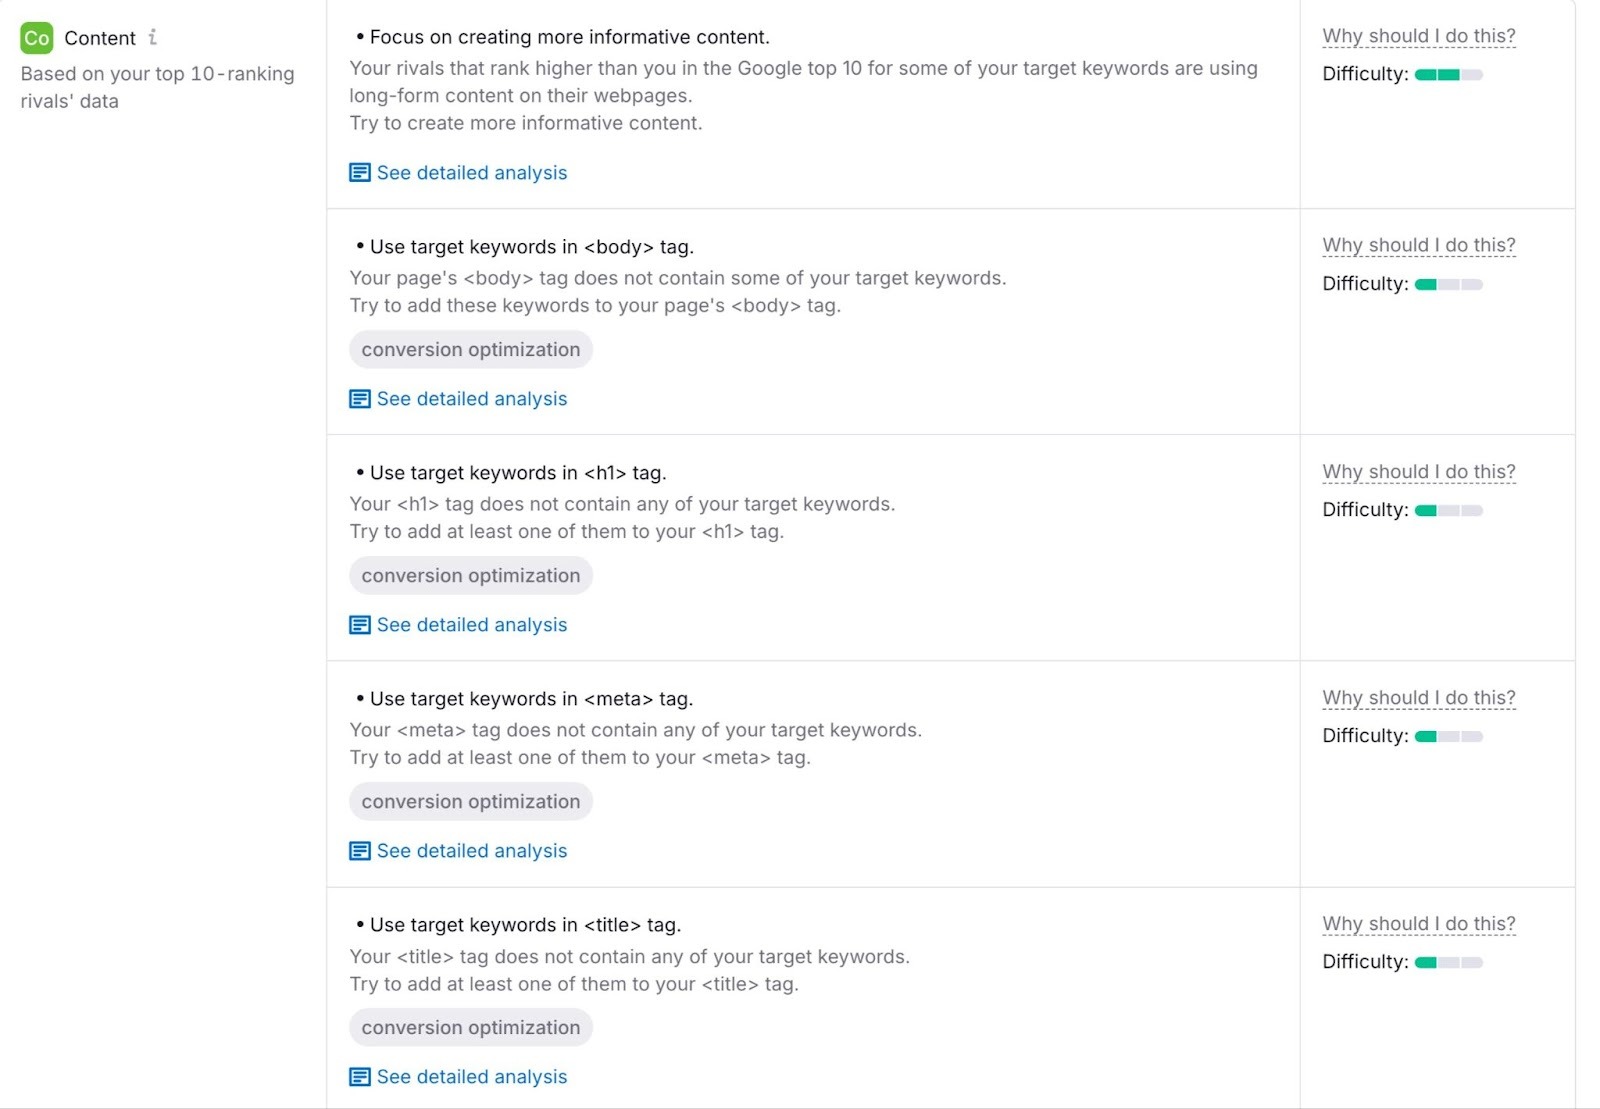1600x1109 pixels.
Task: Open detailed analysis for informative content
Action: (x=471, y=172)
